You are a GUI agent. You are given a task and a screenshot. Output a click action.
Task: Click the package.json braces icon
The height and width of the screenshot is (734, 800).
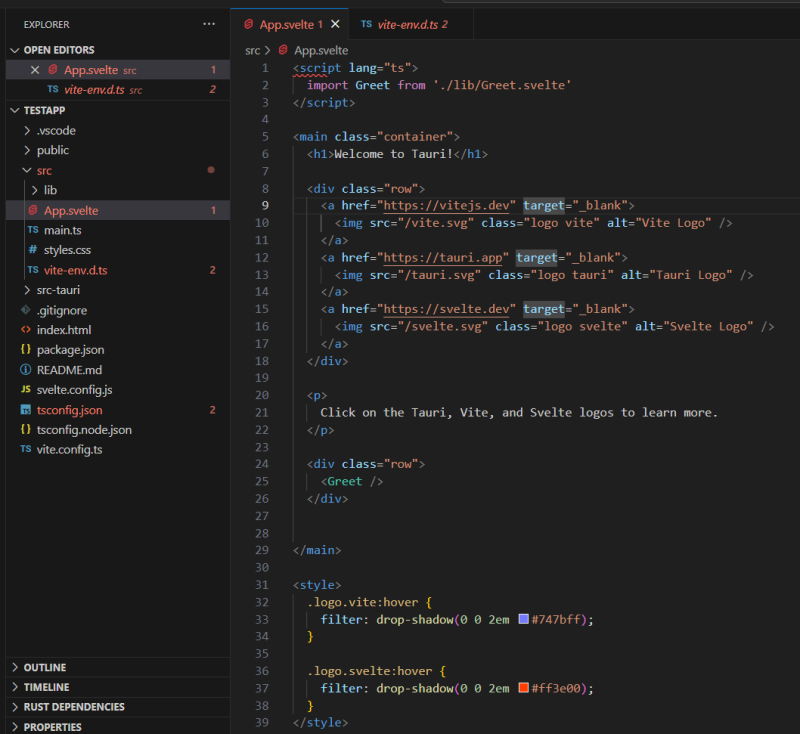(x=26, y=350)
